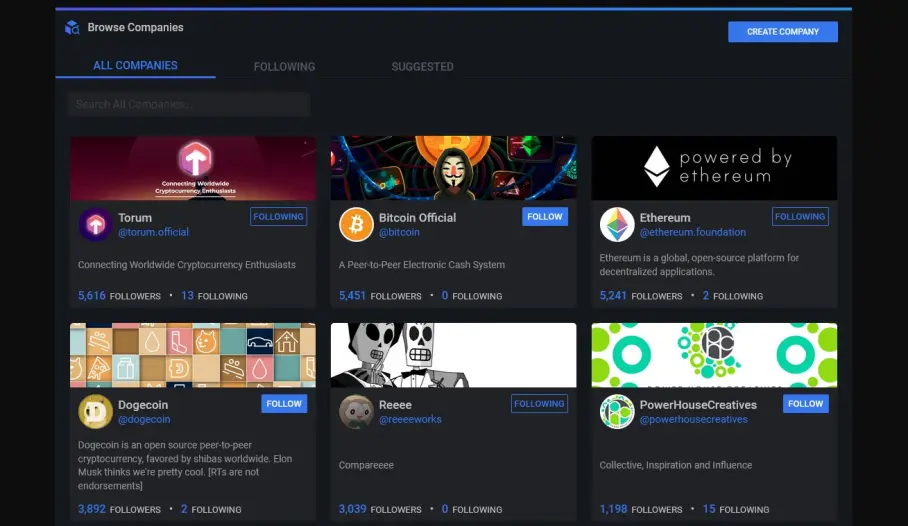Follow the Bitcoin Official company
Screen dimensions: 908x526
click(x=545, y=217)
